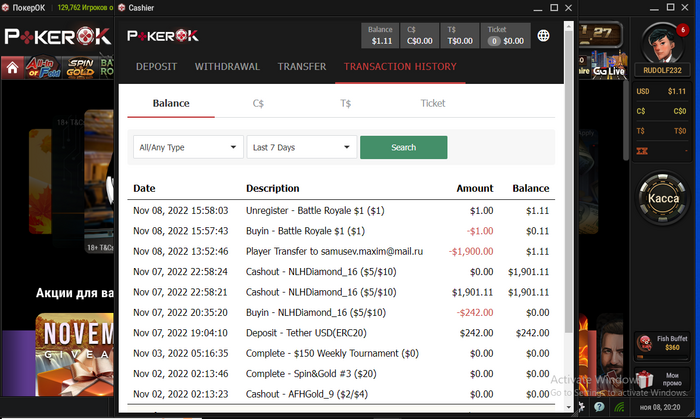The image size is (700, 419).
Task: Click the Buyin - NLHDiamond_16 ($5/$10) row
Action: point(341,313)
